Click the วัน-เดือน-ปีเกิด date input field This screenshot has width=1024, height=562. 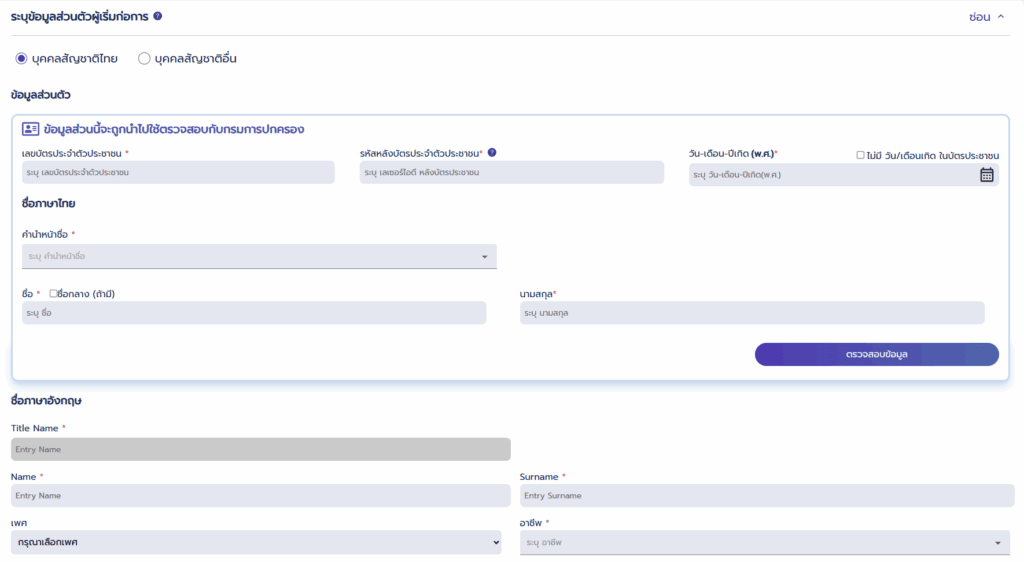tap(830, 175)
